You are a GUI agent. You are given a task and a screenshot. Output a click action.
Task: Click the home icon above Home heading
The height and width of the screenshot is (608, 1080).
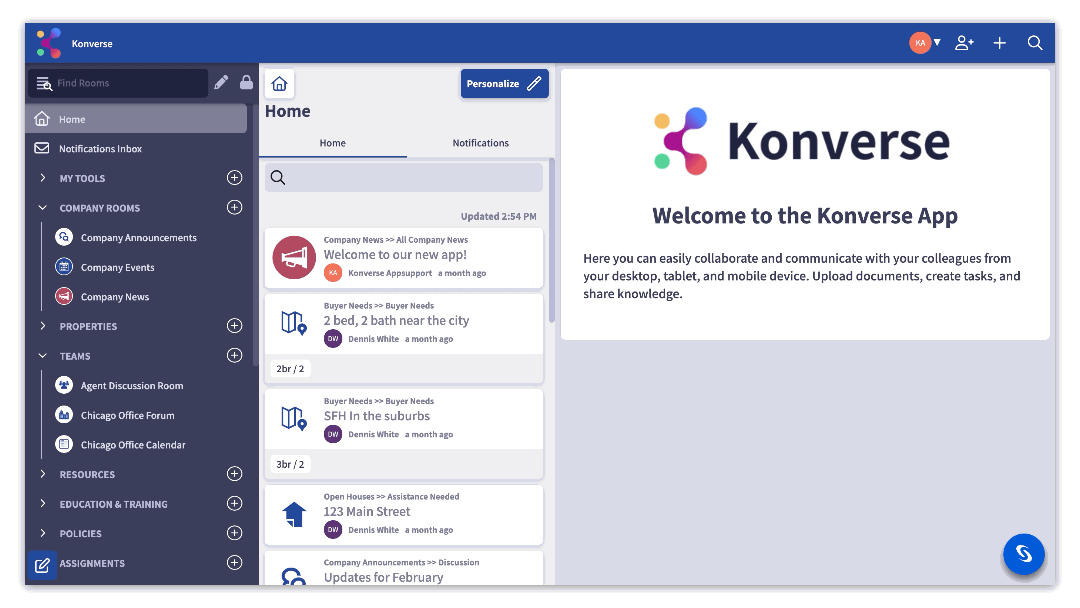point(279,84)
